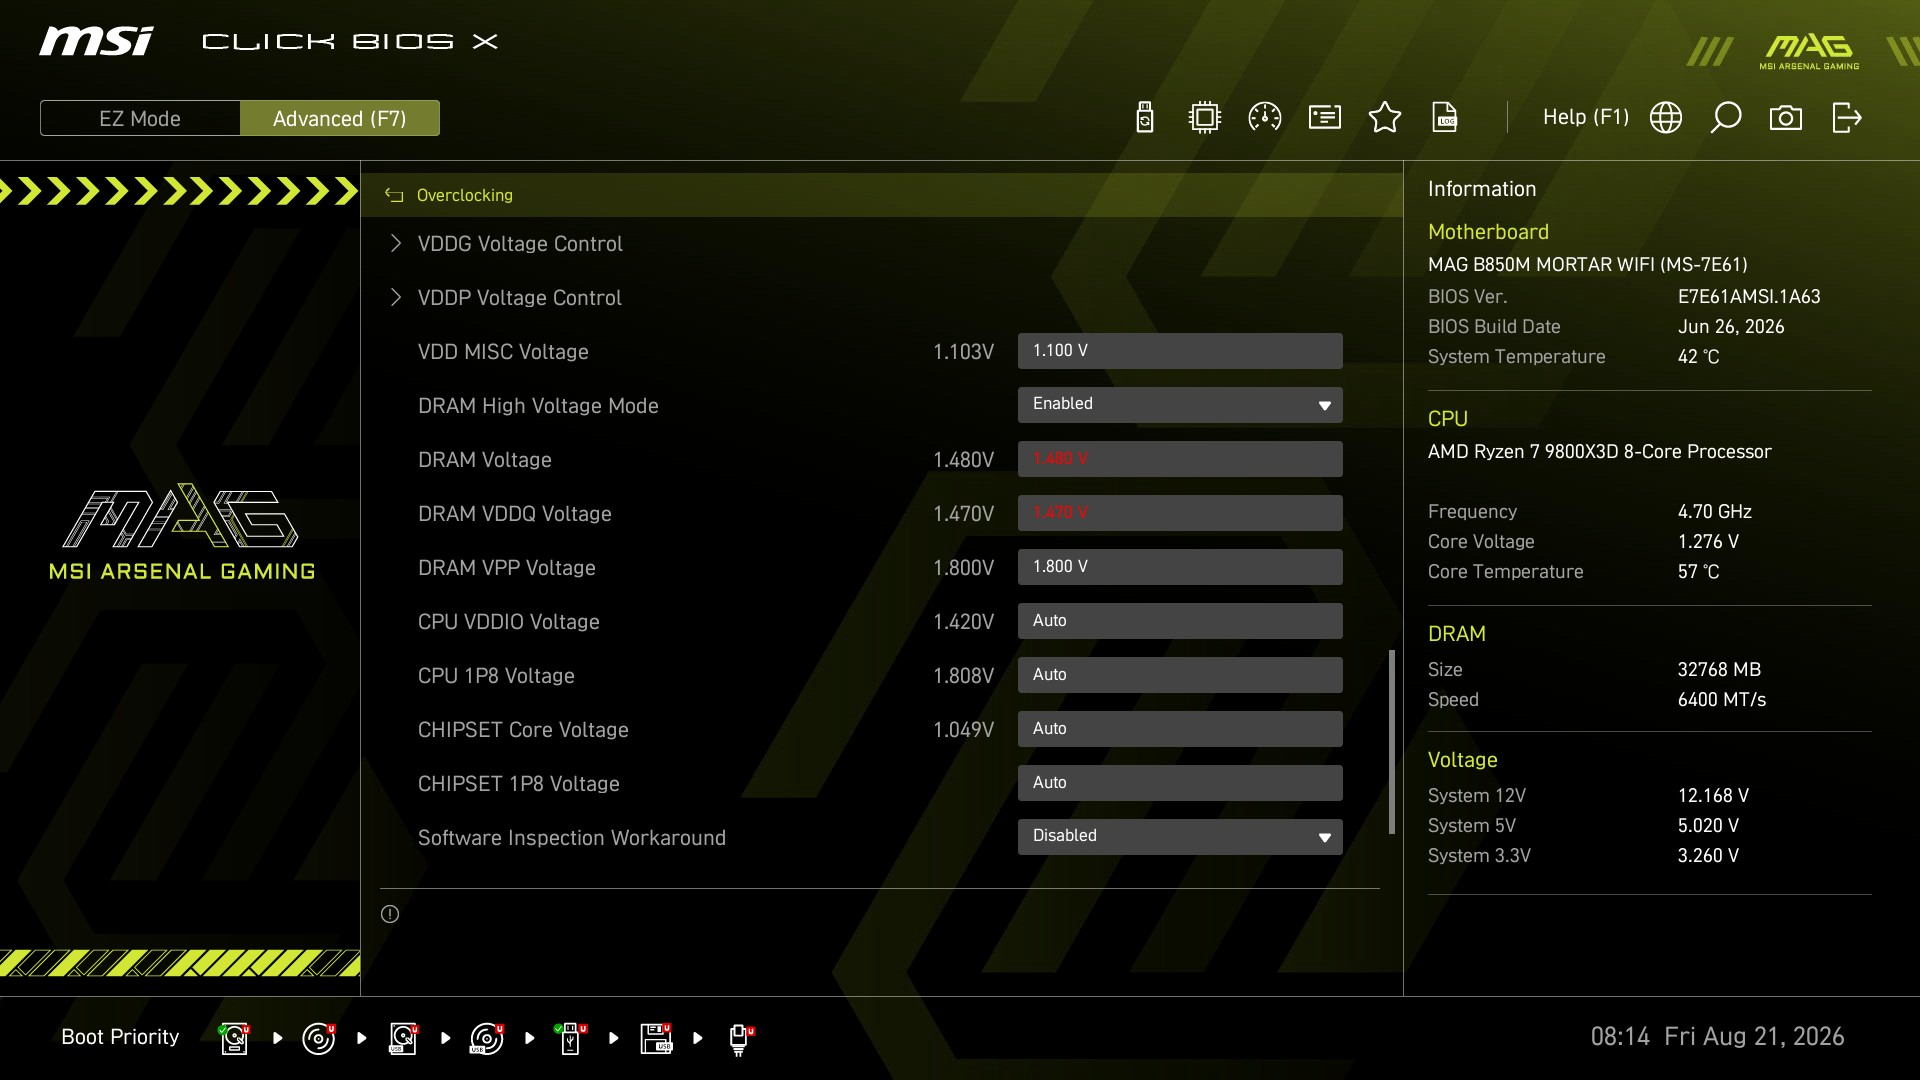Click the System 12V reading 12.168 V
The width and height of the screenshot is (1920, 1080).
pos(1713,796)
